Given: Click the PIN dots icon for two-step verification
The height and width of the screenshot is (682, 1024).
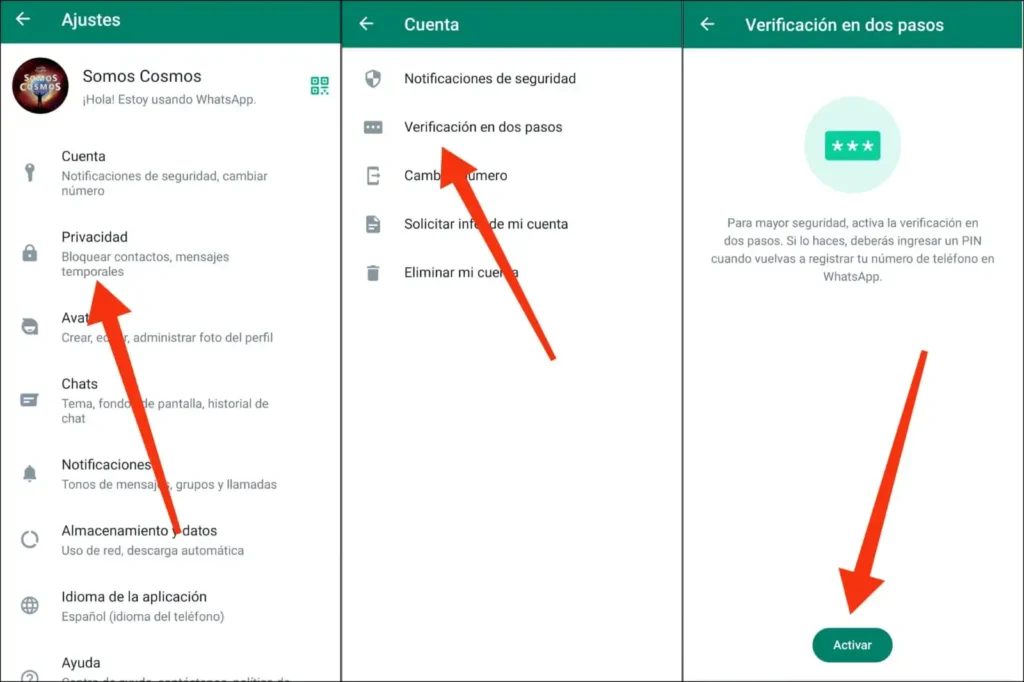Looking at the screenshot, I should click(x=373, y=127).
